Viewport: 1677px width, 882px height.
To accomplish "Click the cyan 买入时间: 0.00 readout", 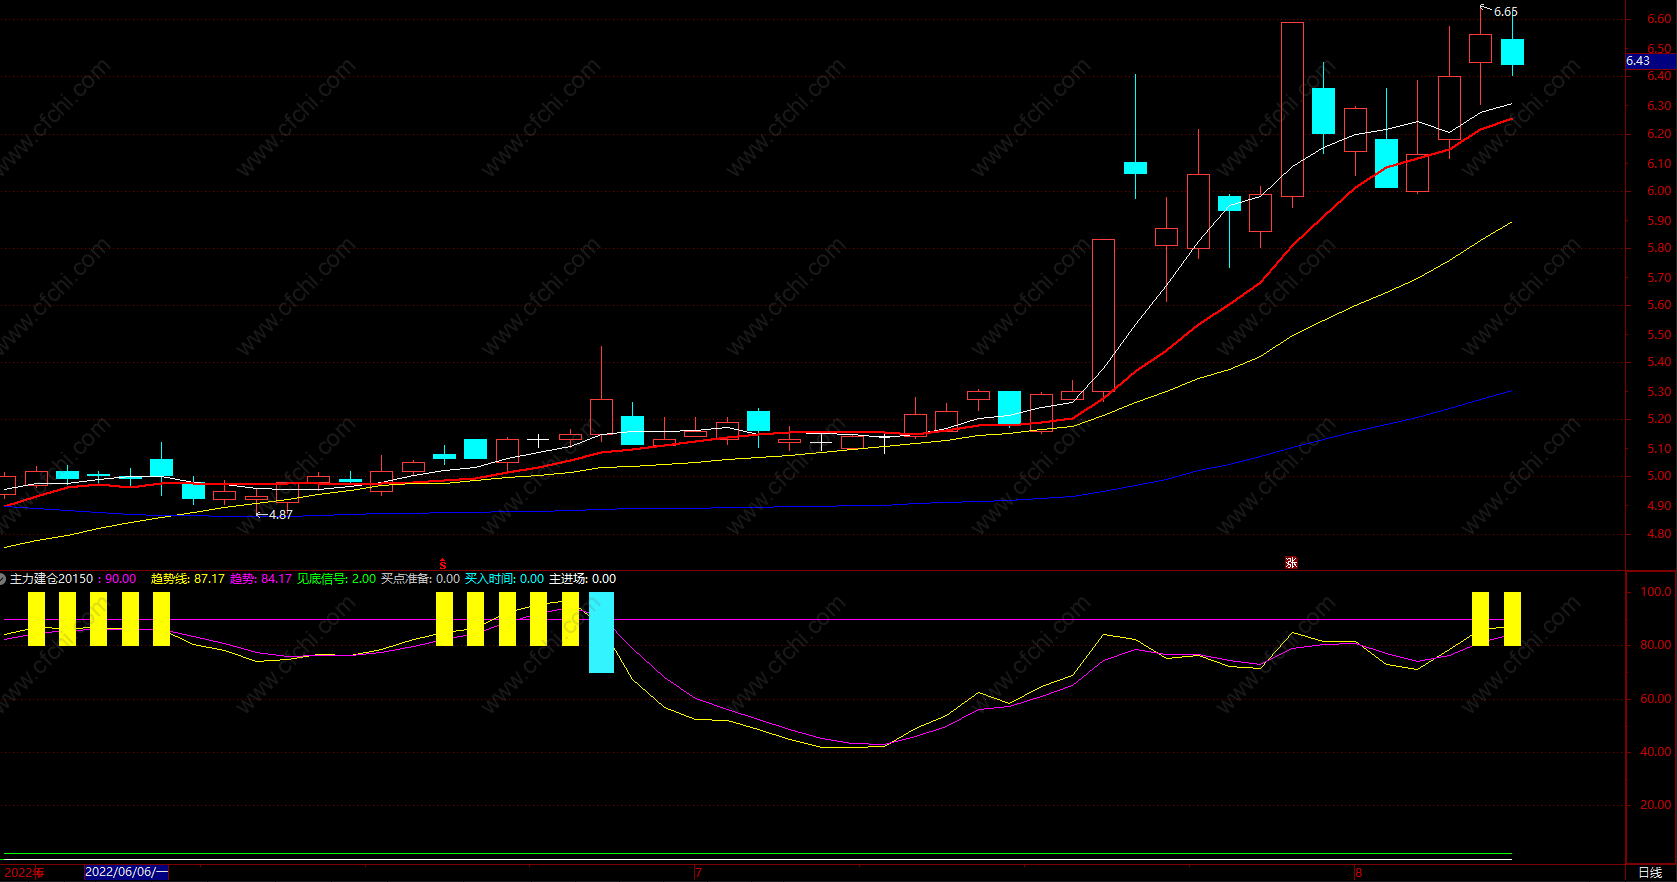I will [x=504, y=579].
